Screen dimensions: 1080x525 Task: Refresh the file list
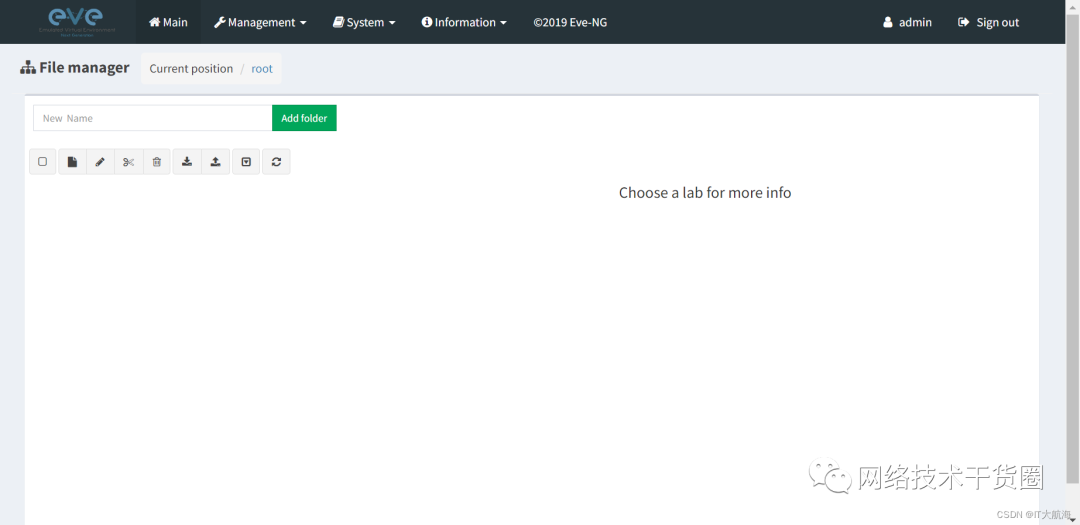(x=276, y=162)
